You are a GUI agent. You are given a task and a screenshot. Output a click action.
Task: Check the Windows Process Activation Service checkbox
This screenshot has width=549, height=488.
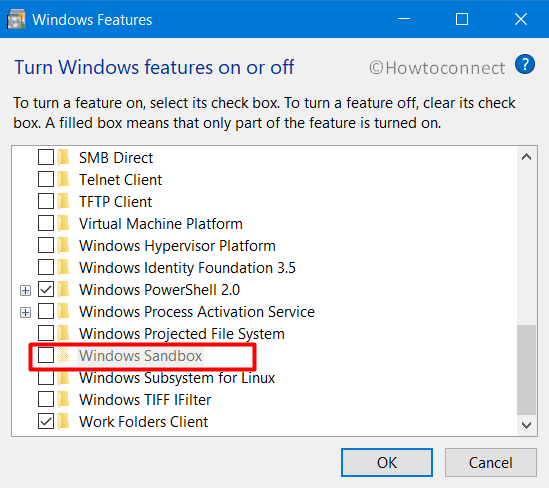(x=46, y=312)
